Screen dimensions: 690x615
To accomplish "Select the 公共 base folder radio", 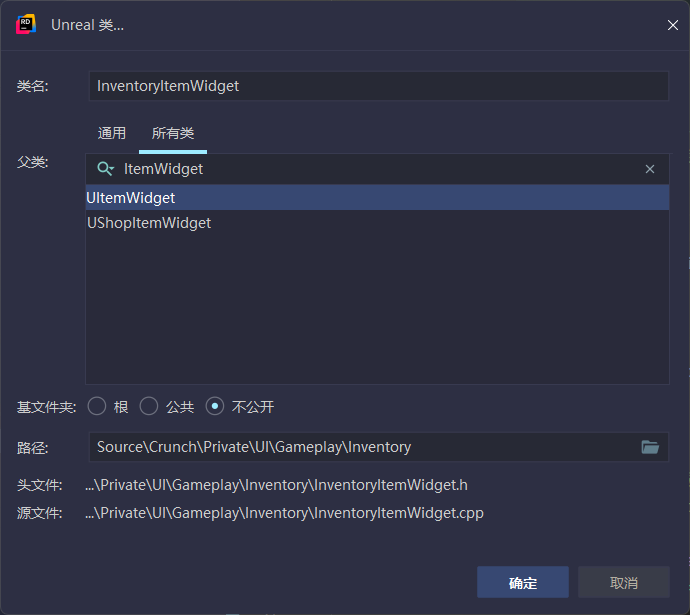I will click(x=149, y=406).
